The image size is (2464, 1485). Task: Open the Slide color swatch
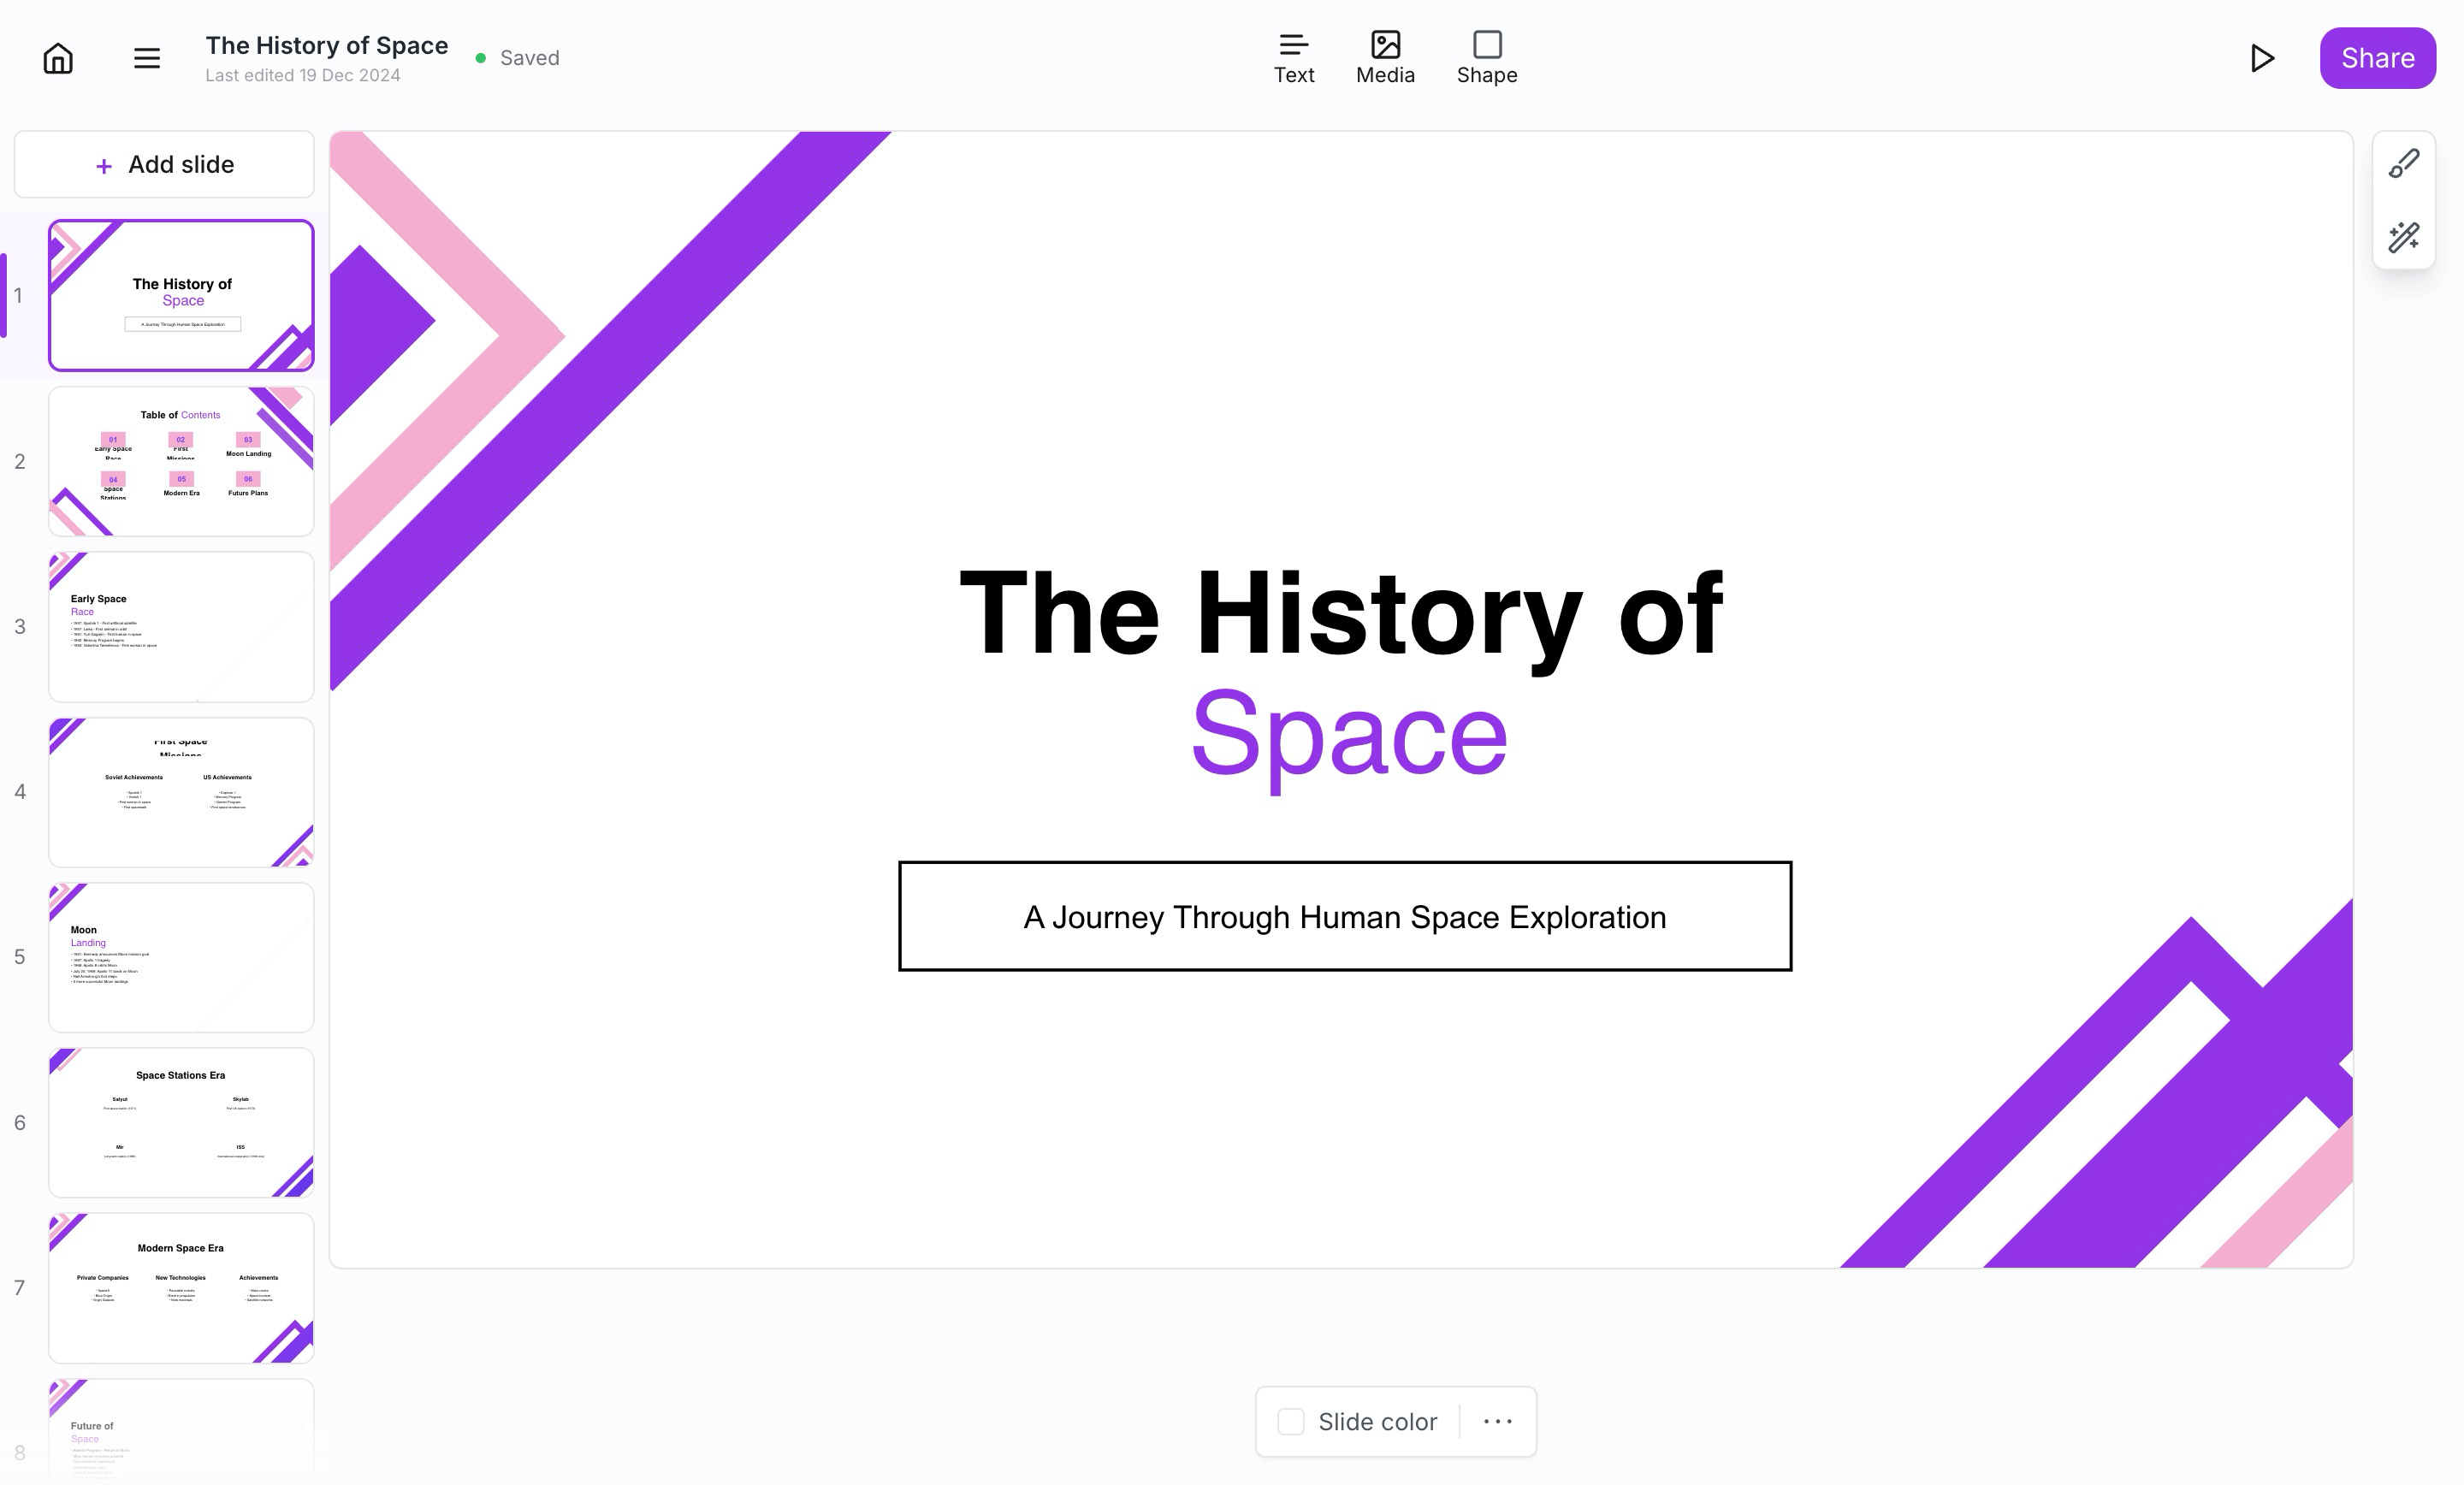(x=1291, y=1421)
